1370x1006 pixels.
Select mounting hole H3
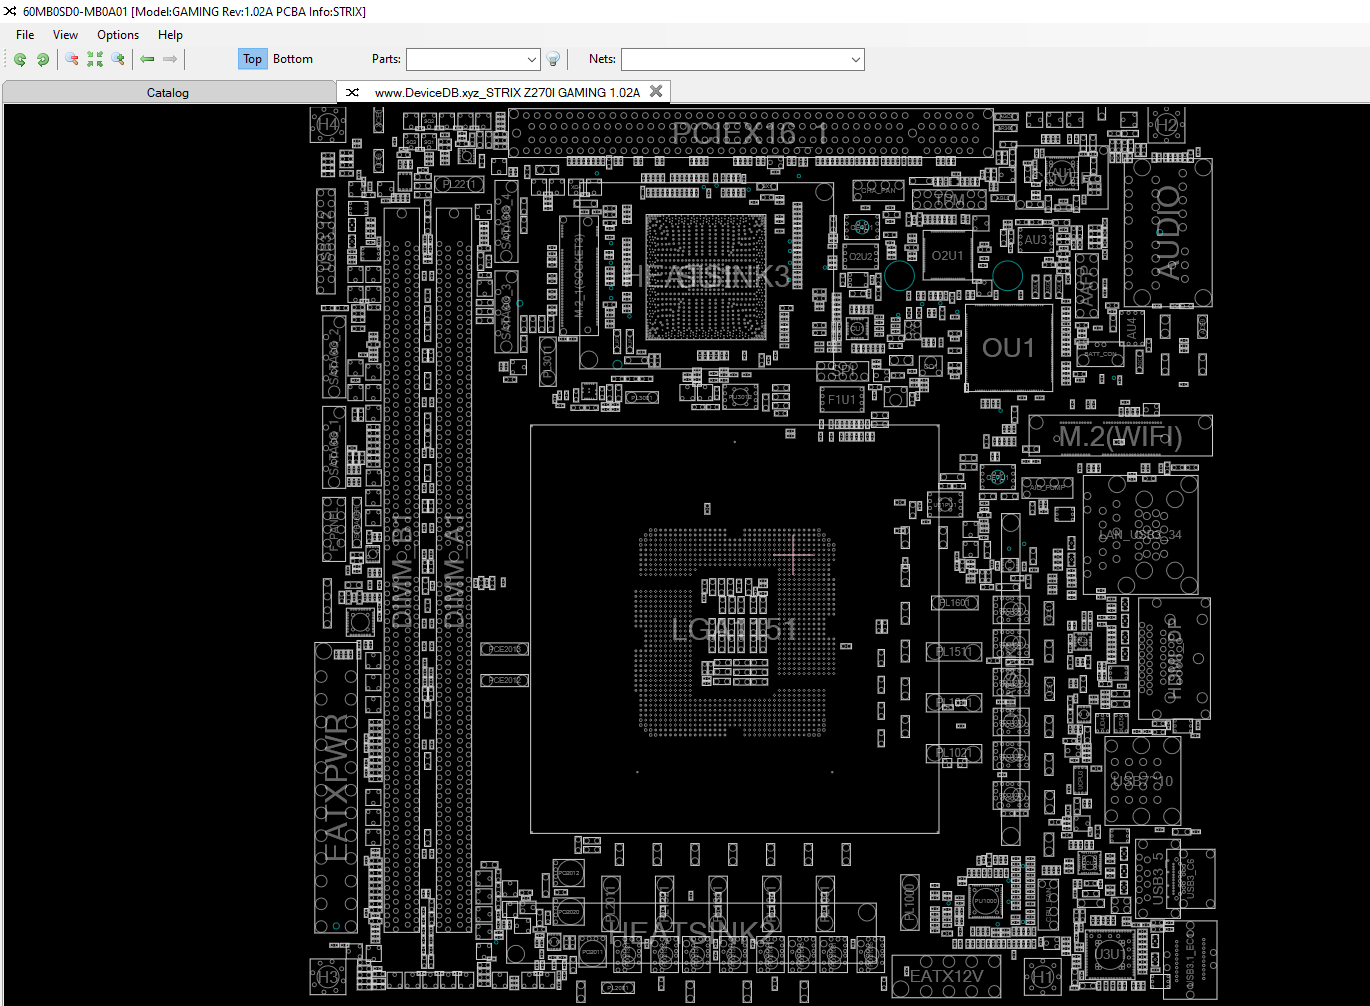(x=329, y=976)
